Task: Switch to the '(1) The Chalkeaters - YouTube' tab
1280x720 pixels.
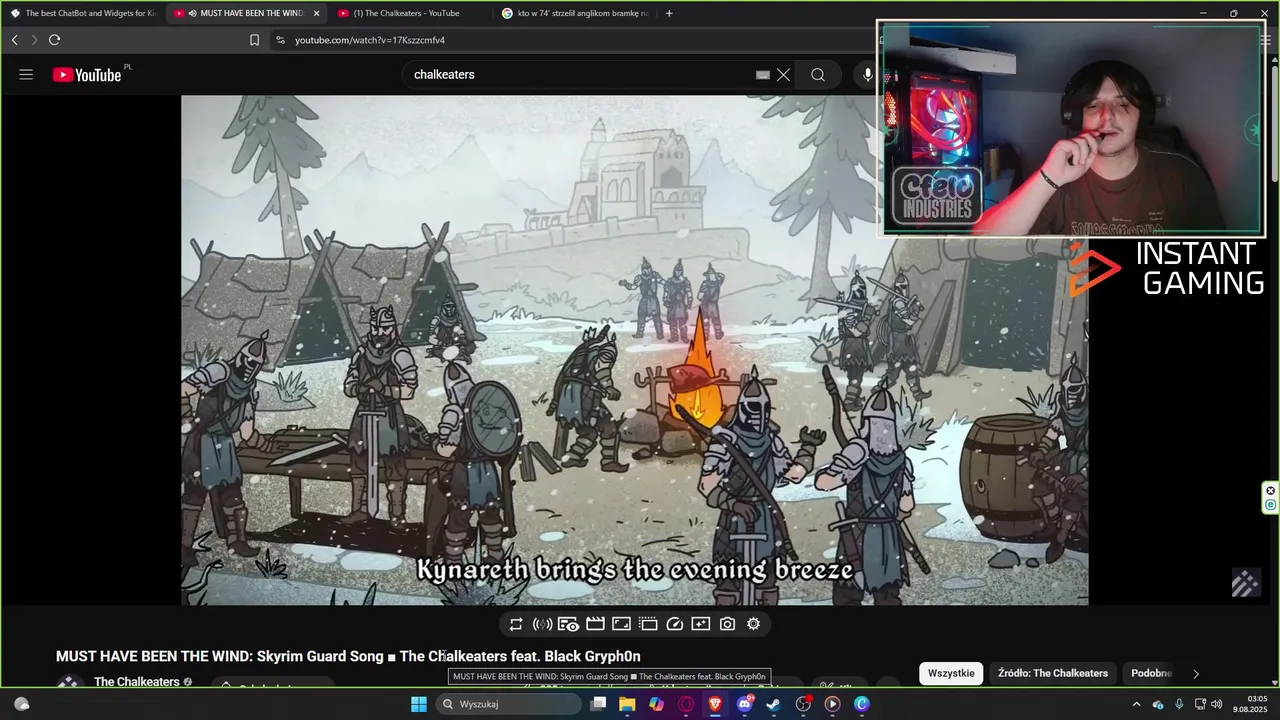Action: (x=410, y=13)
